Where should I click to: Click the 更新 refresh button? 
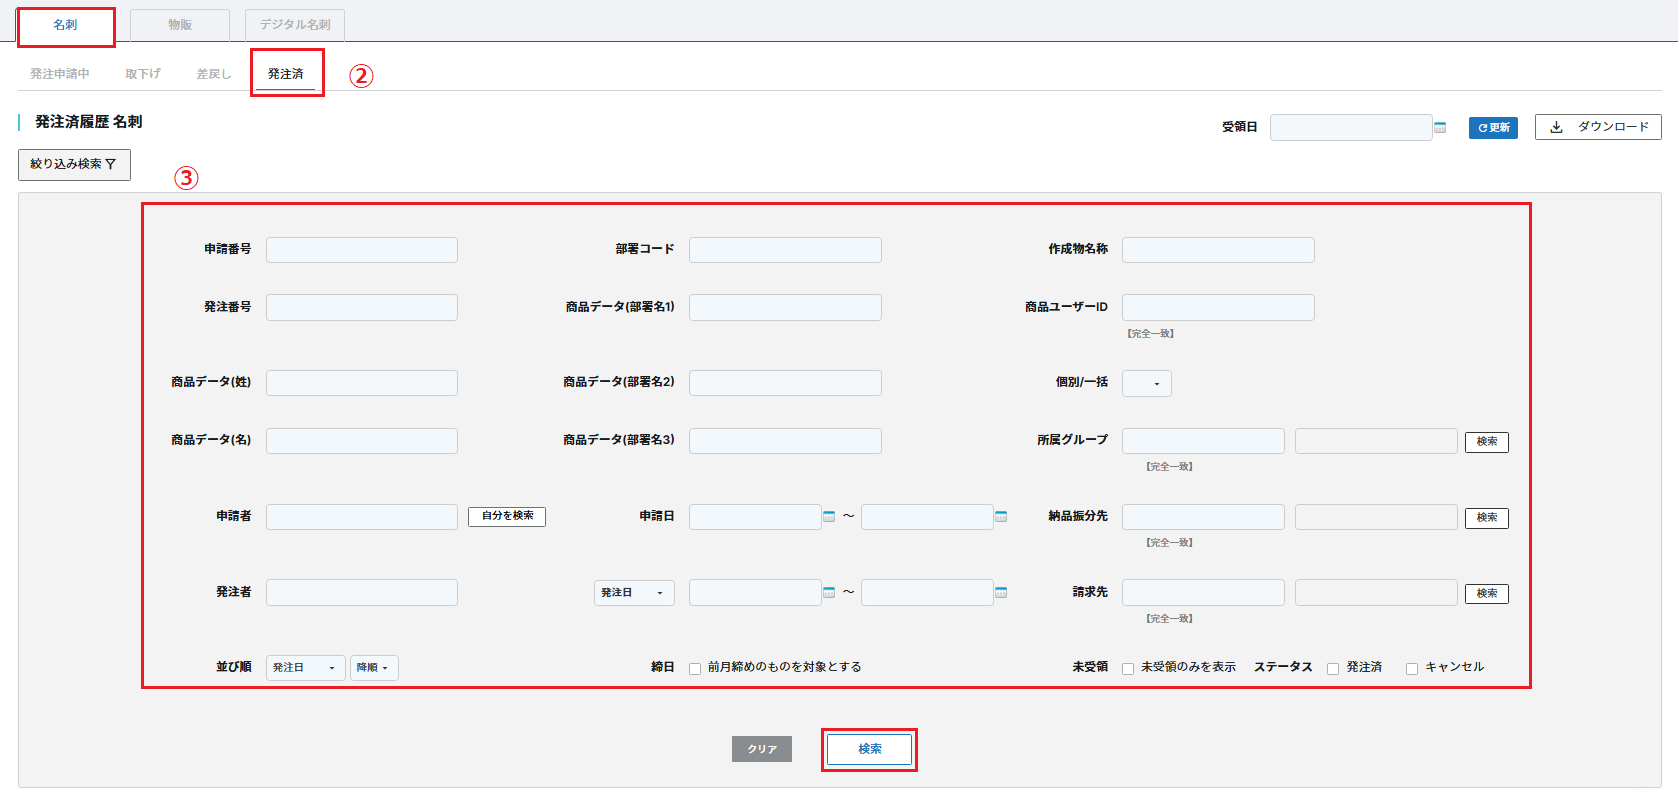click(1493, 128)
